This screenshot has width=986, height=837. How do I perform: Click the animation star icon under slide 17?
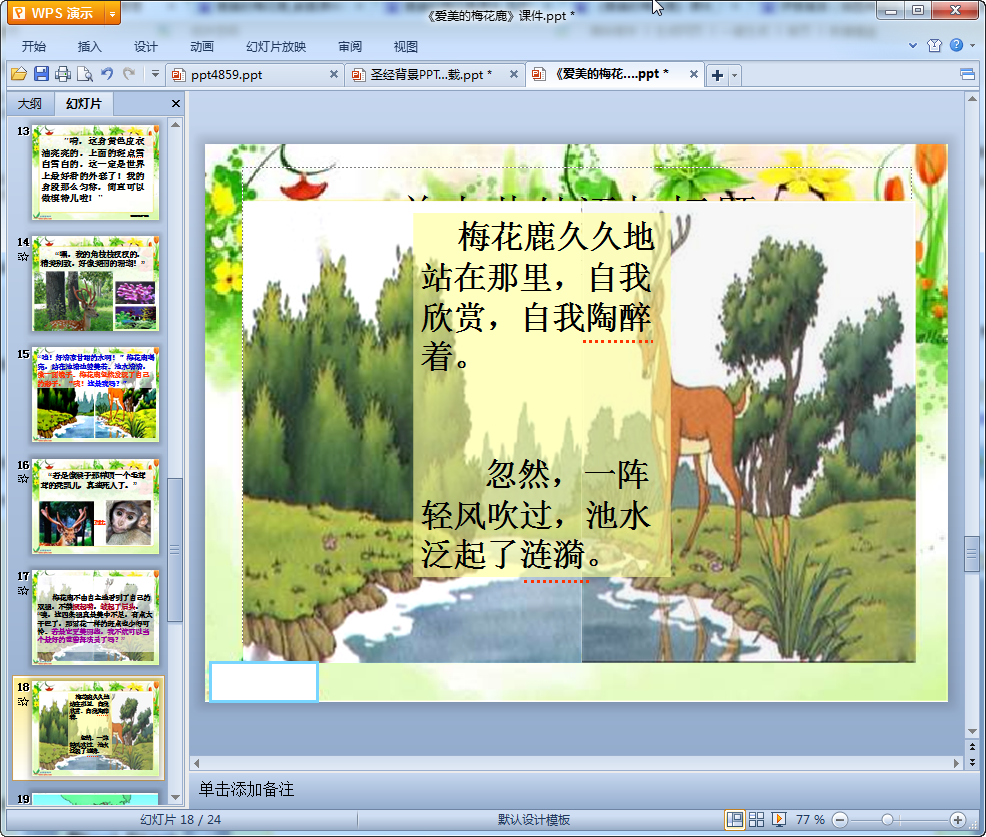23,590
